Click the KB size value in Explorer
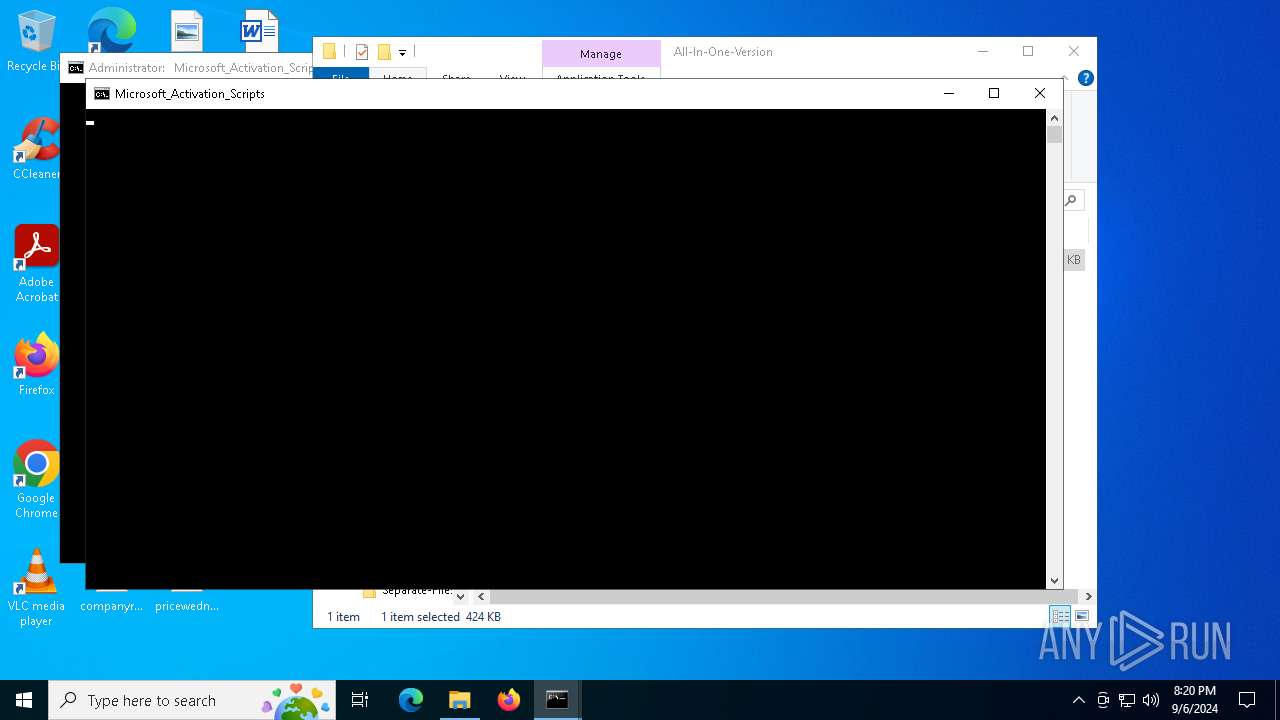This screenshot has width=1280, height=720. 1073,260
